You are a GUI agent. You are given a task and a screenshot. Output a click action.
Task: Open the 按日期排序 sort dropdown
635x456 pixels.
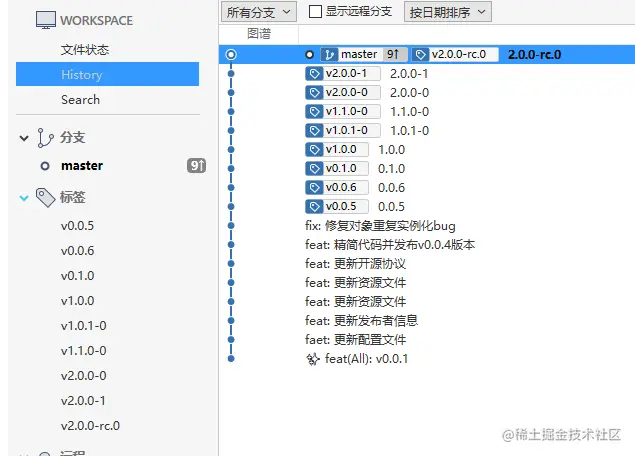point(448,12)
